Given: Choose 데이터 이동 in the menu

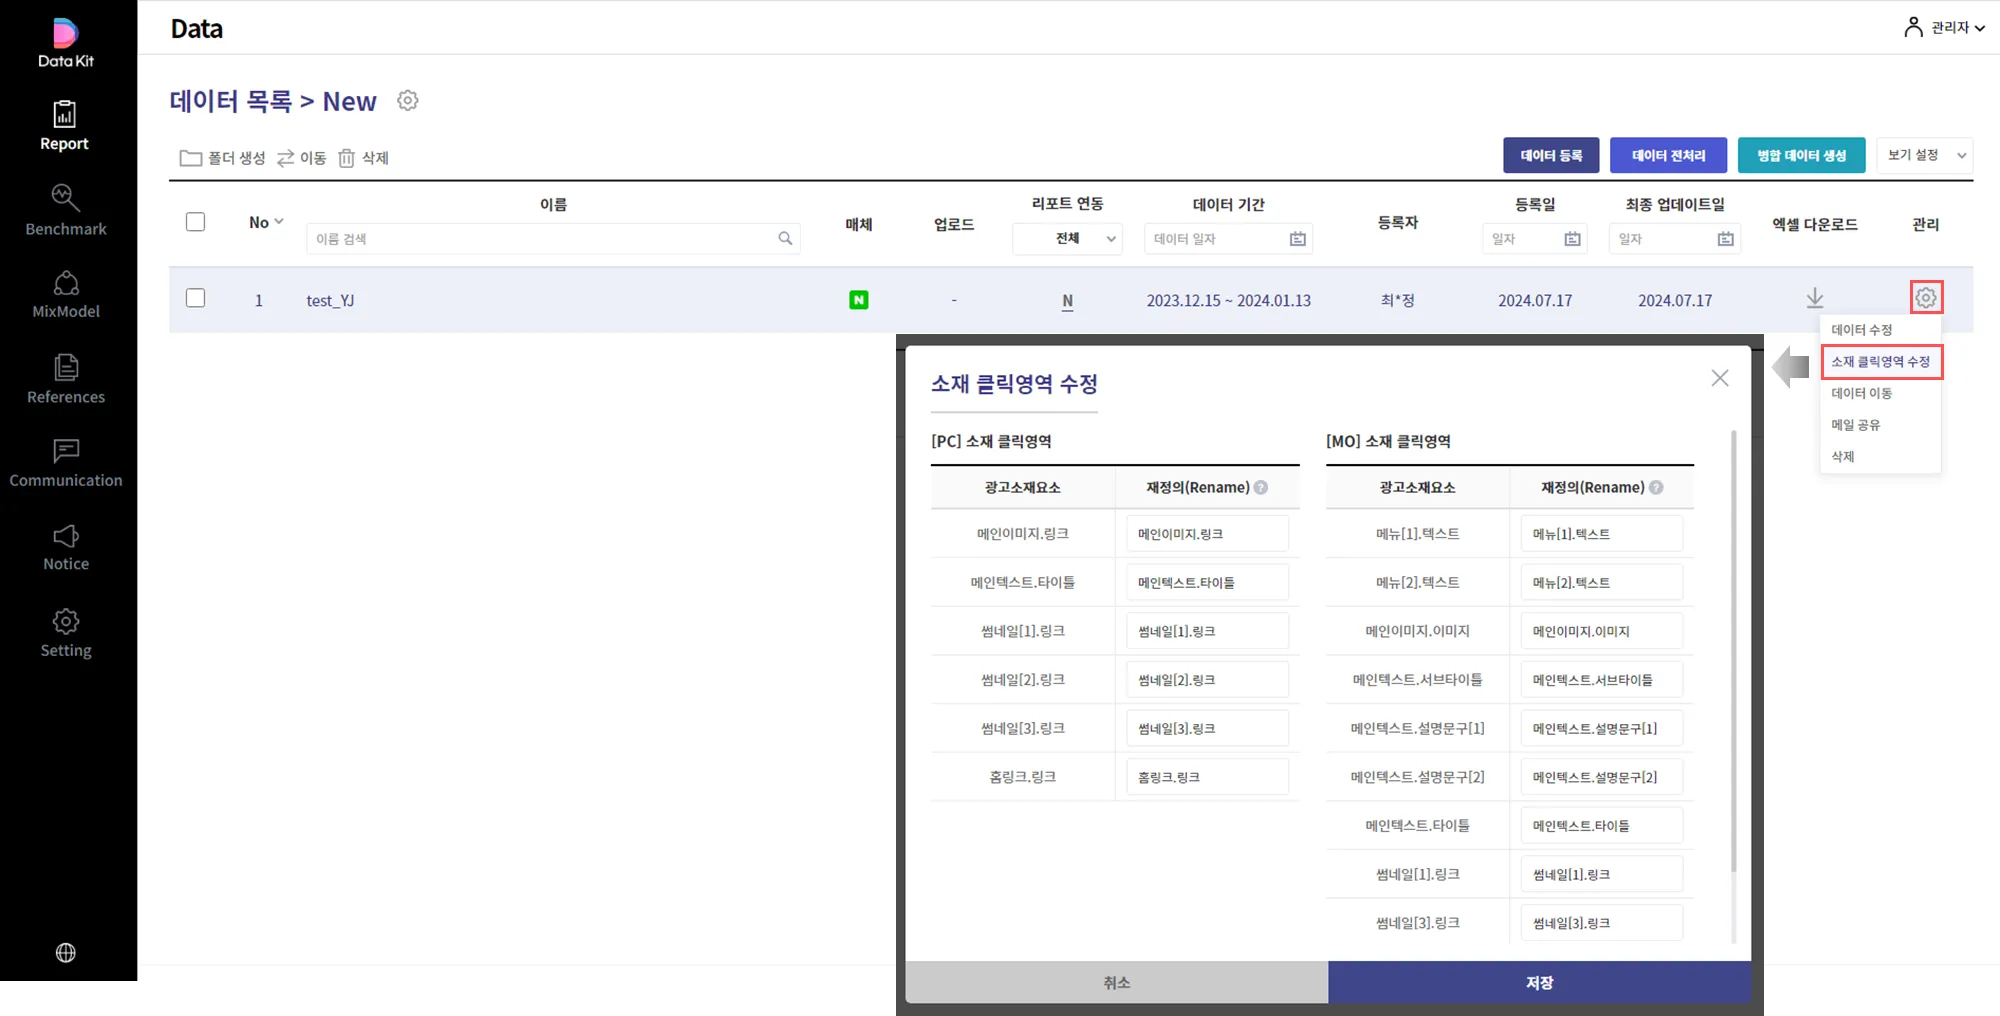Looking at the screenshot, I should click(x=1861, y=393).
